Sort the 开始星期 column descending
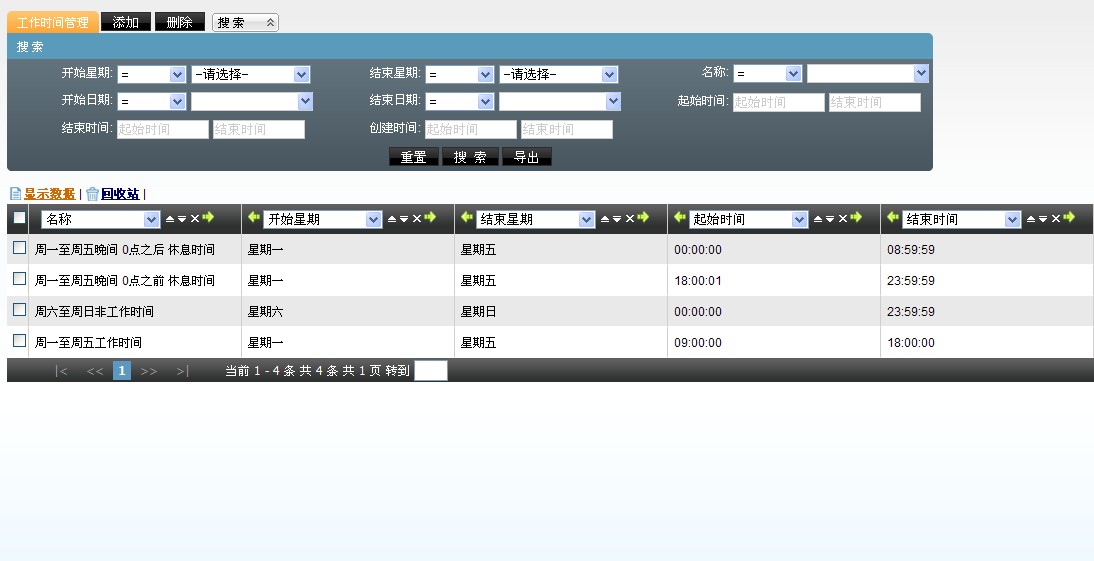This screenshot has width=1094, height=561. click(x=403, y=219)
